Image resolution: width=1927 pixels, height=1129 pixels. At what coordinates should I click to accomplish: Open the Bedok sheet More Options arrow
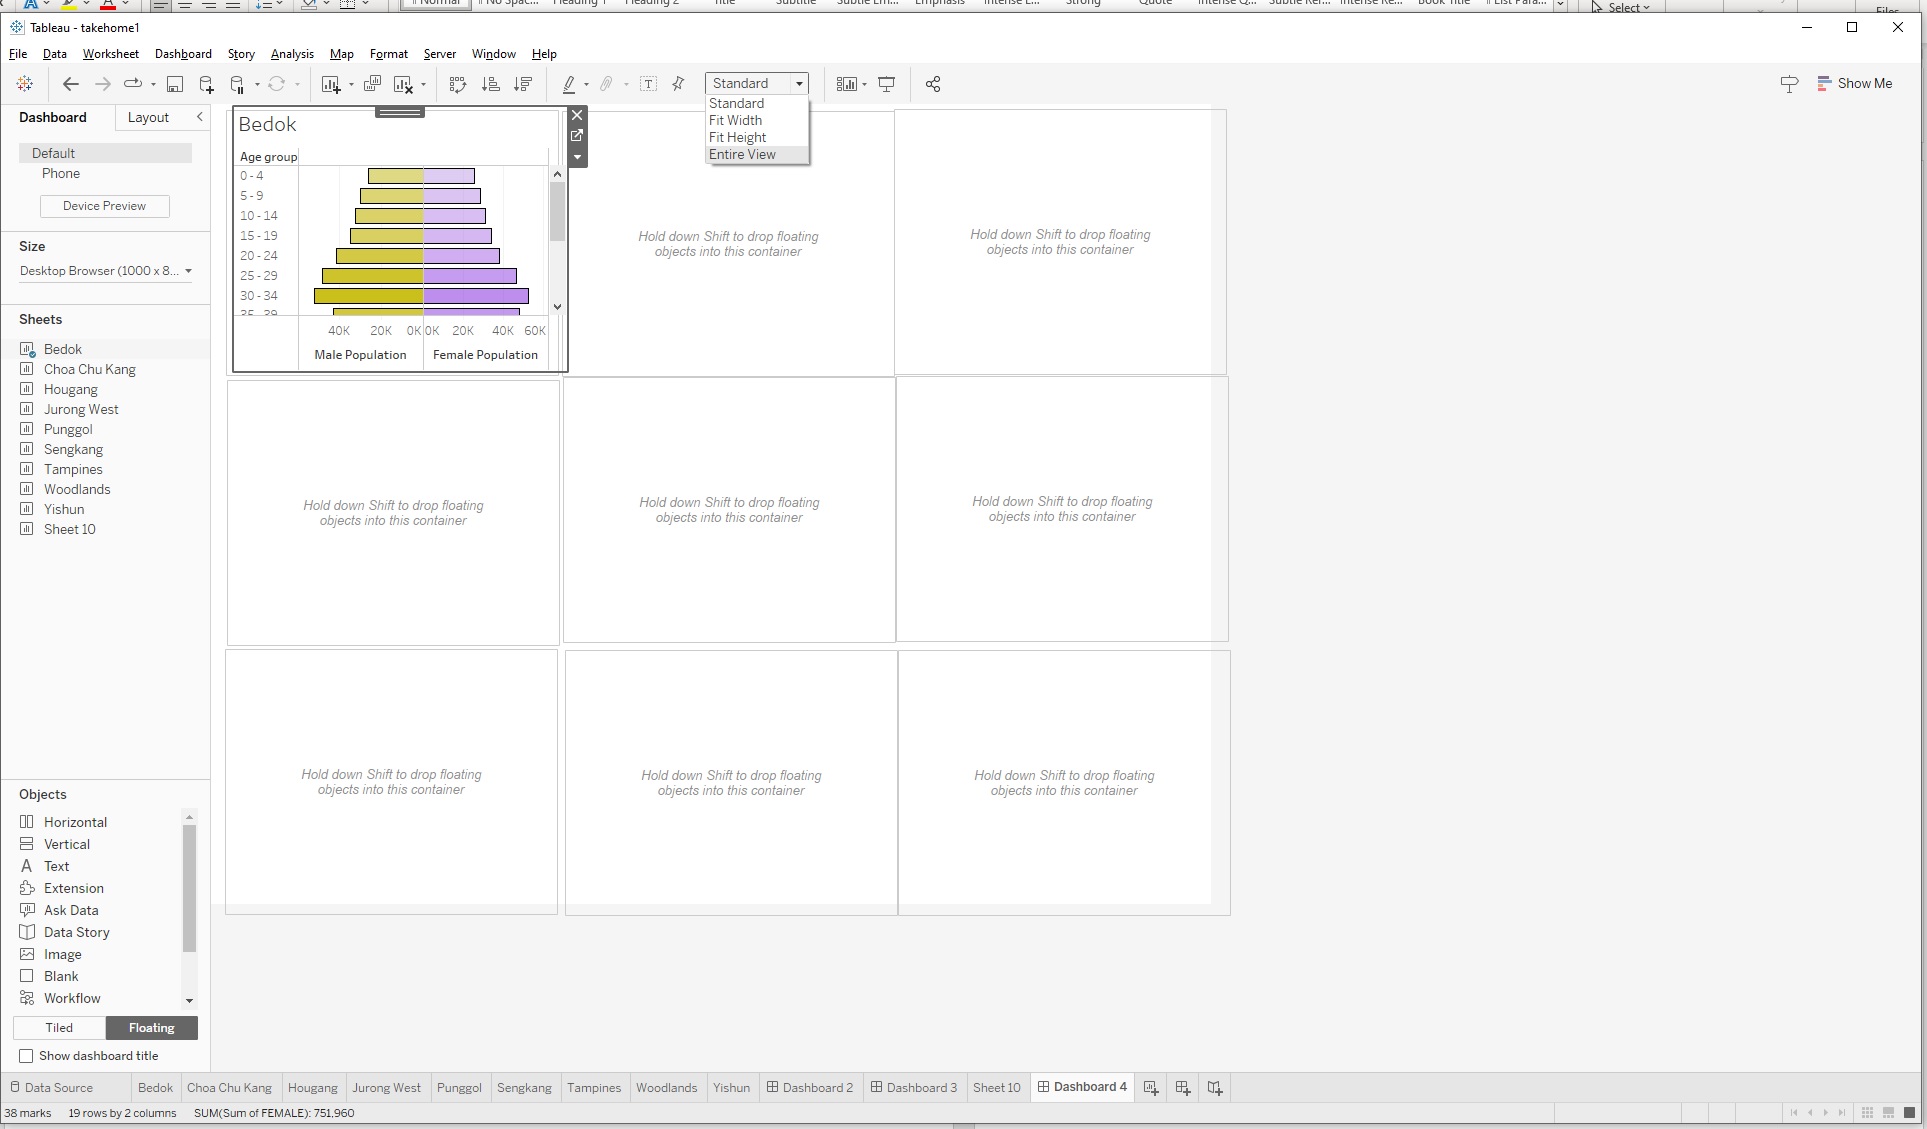coord(577,157)
